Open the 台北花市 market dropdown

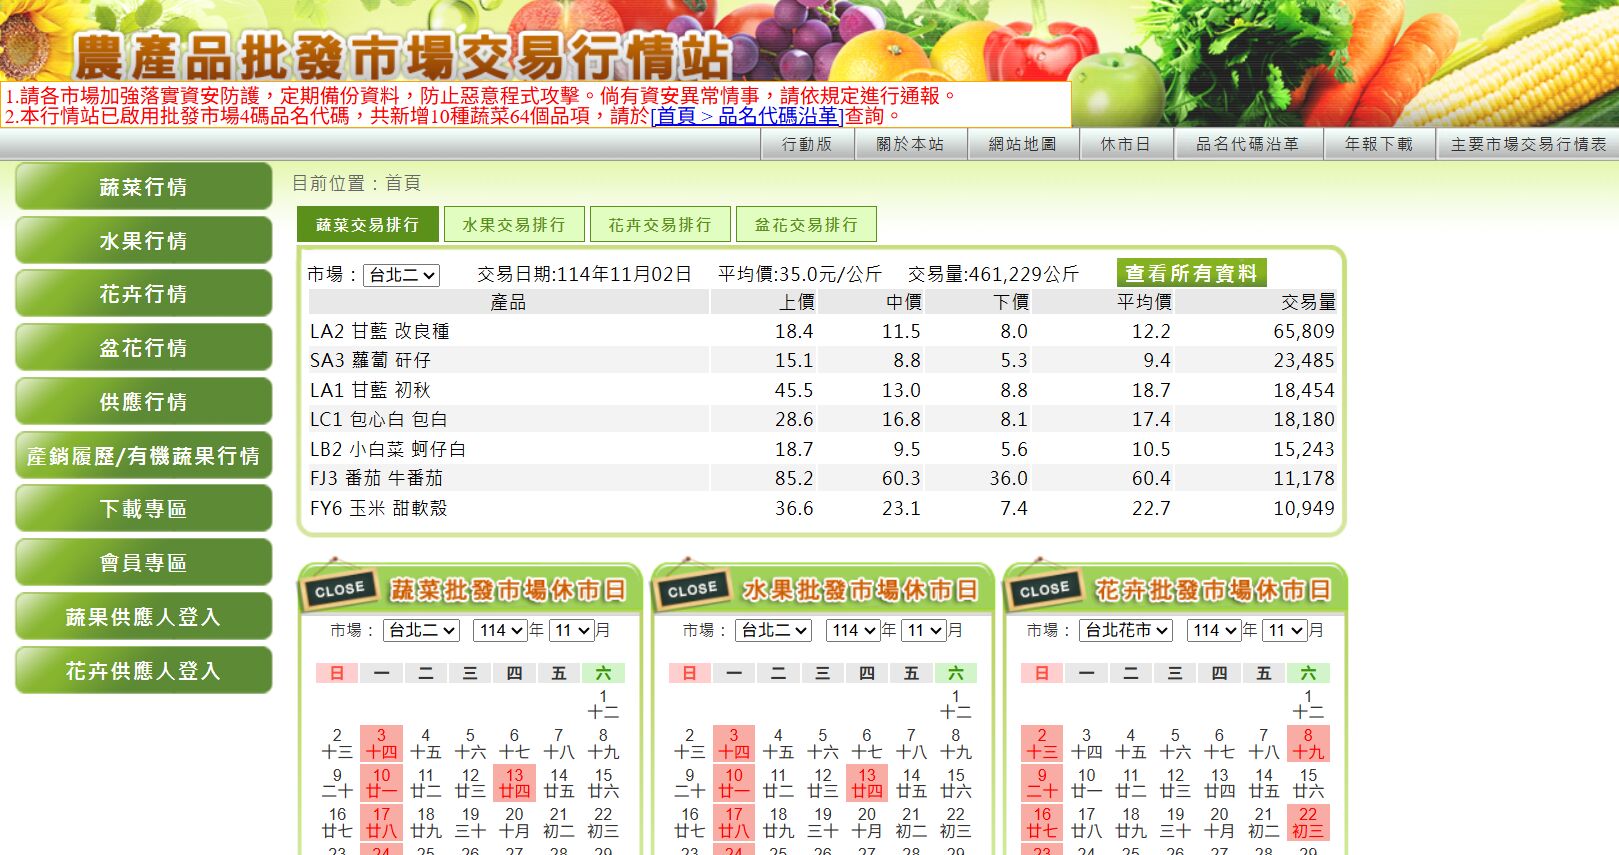[x=1126, y=631]
